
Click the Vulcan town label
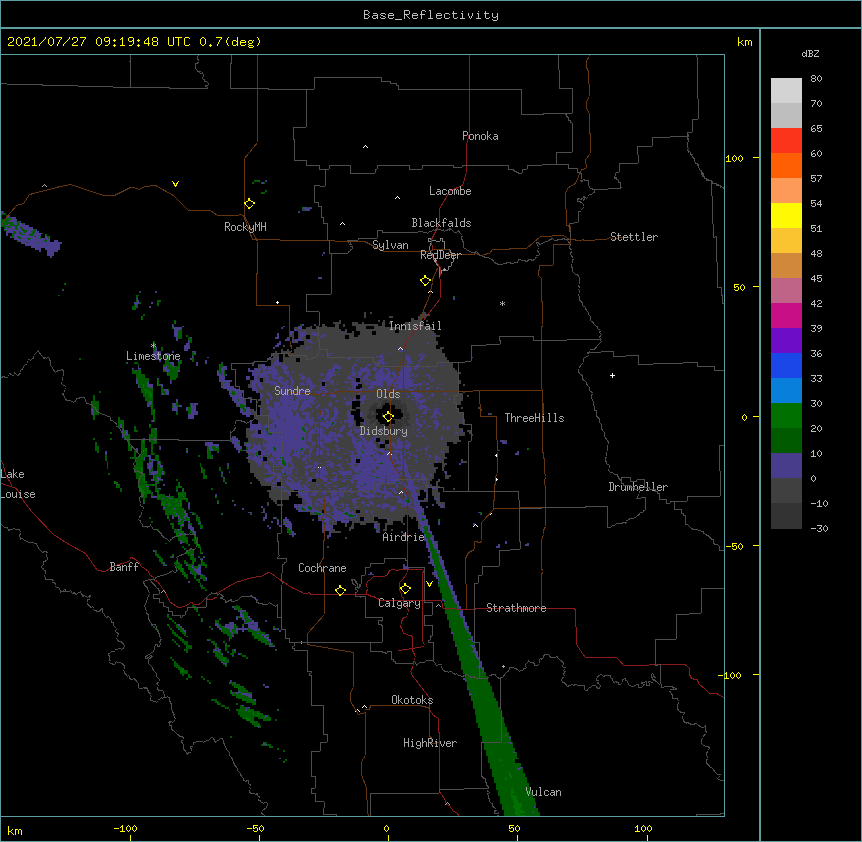[x=543, y=792]
